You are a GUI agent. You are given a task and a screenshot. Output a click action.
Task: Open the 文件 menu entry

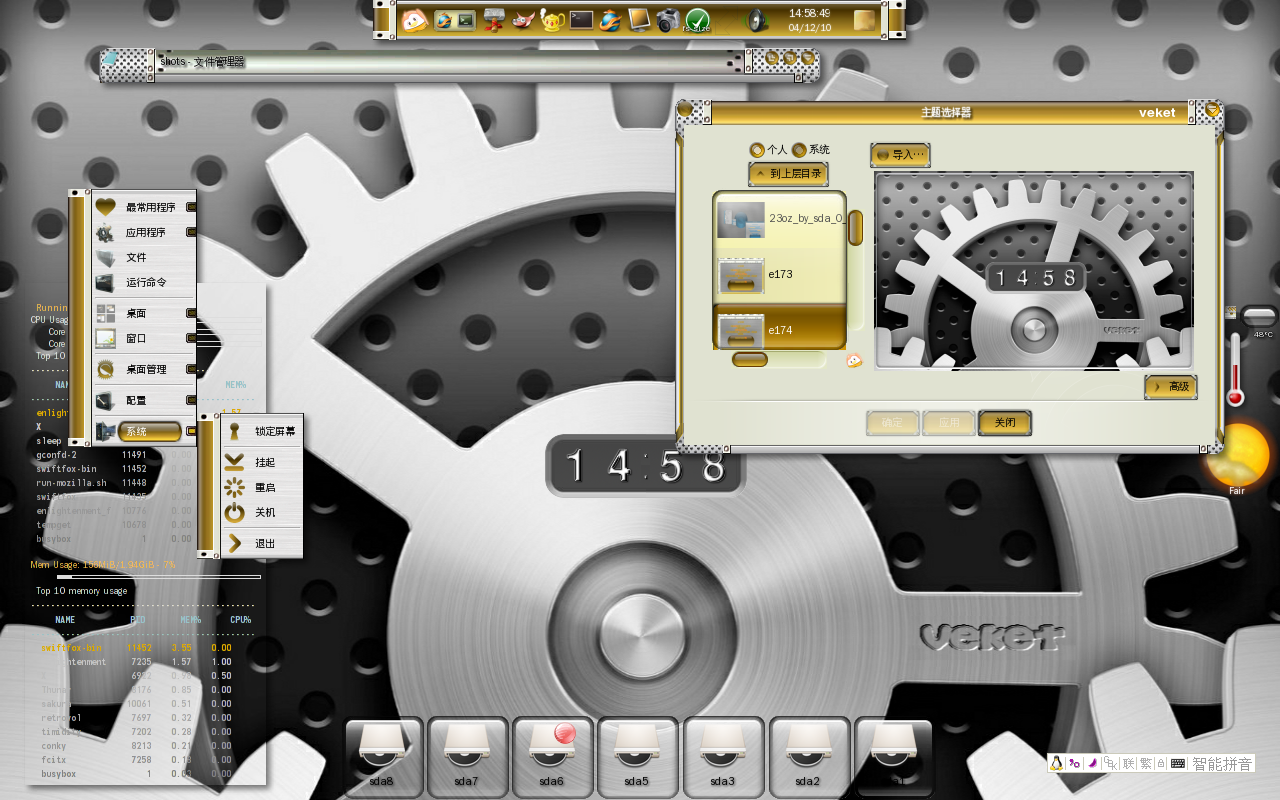pos(145,257)
